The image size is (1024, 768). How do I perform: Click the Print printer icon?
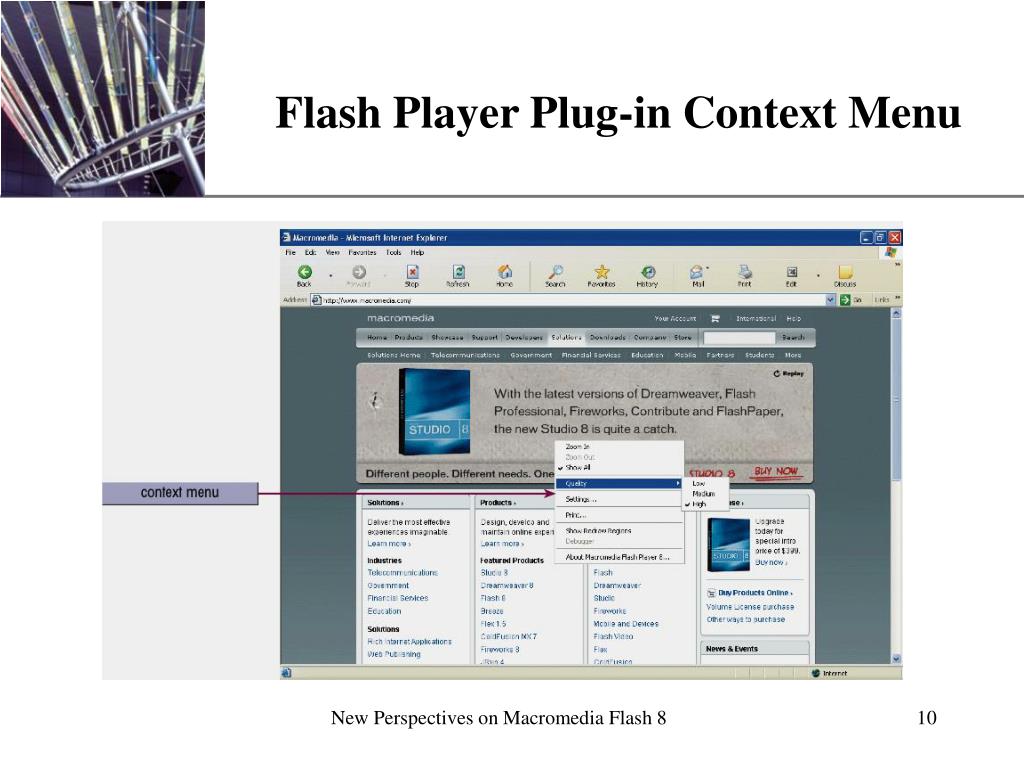(744, 272)
